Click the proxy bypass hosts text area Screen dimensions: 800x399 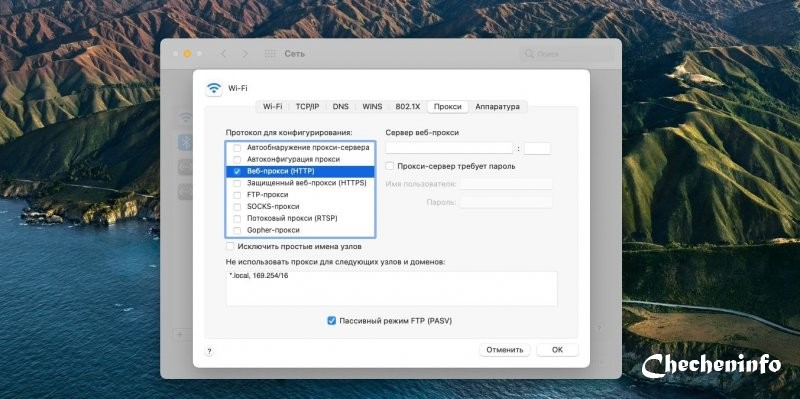[x=392, y=288]
